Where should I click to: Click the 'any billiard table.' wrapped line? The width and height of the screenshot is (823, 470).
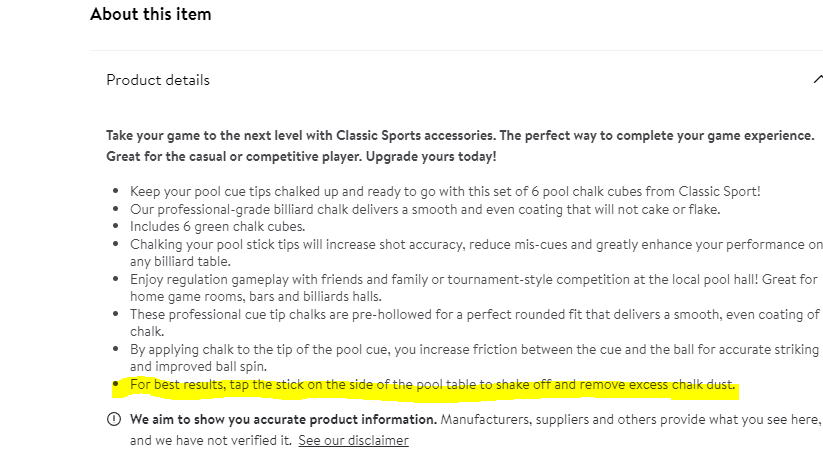180,261
